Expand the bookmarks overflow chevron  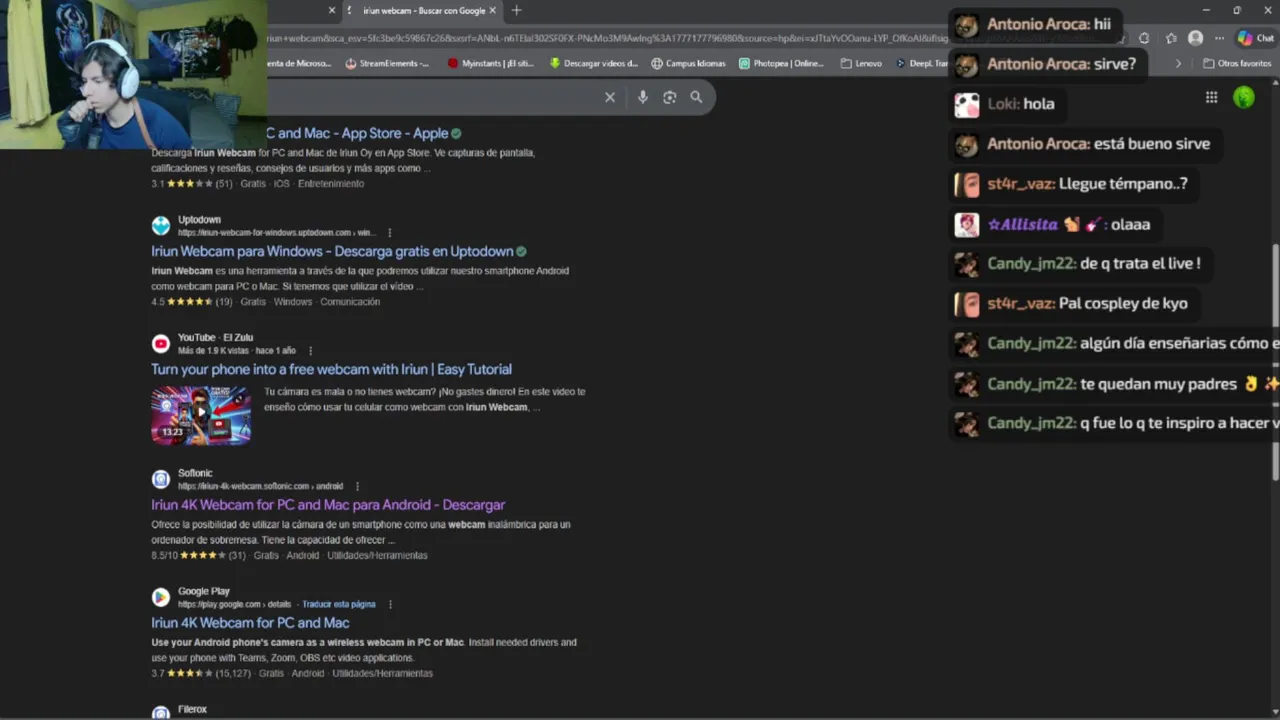(x=1178, y=63)
